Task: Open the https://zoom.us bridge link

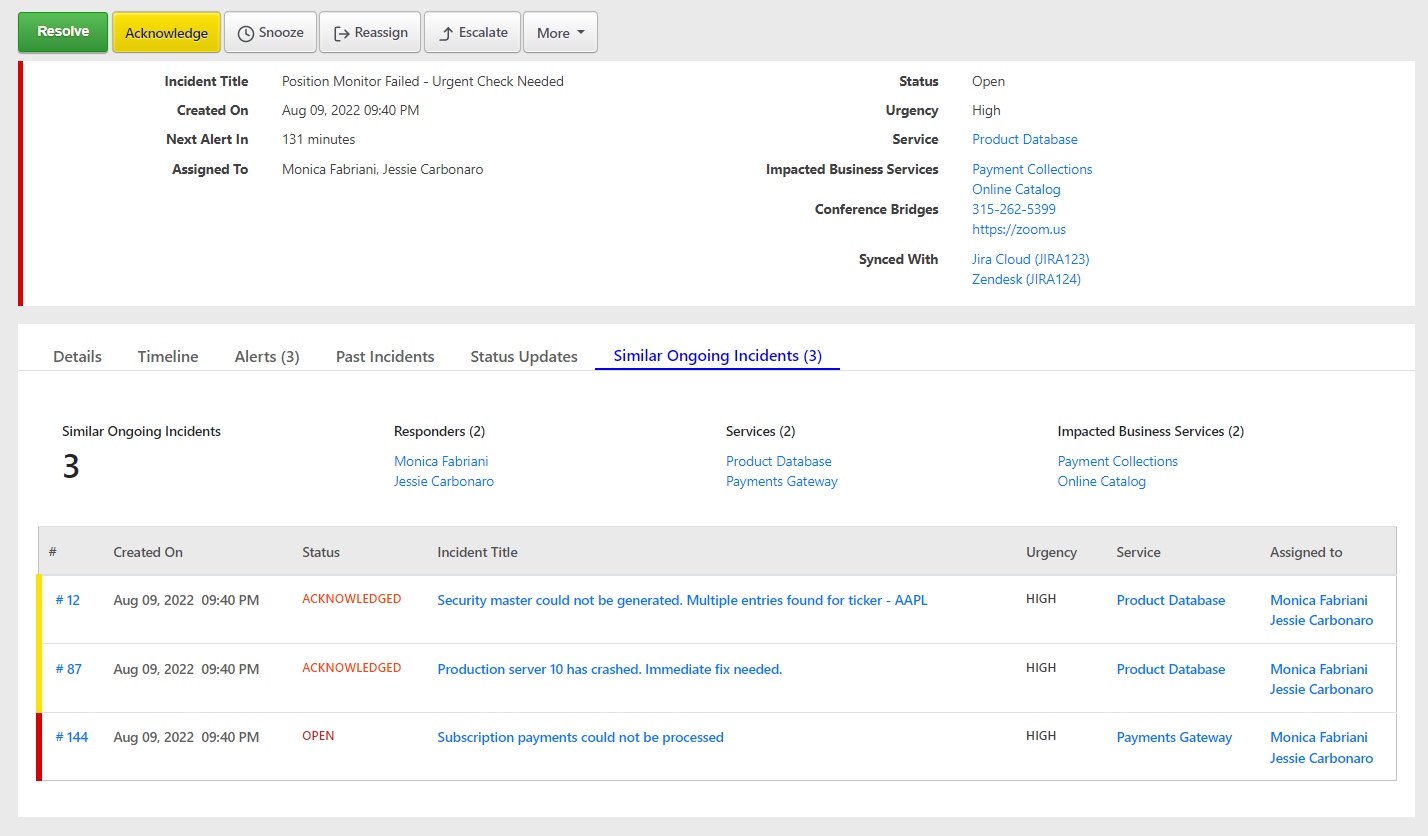Action: tap(1019, 229)
